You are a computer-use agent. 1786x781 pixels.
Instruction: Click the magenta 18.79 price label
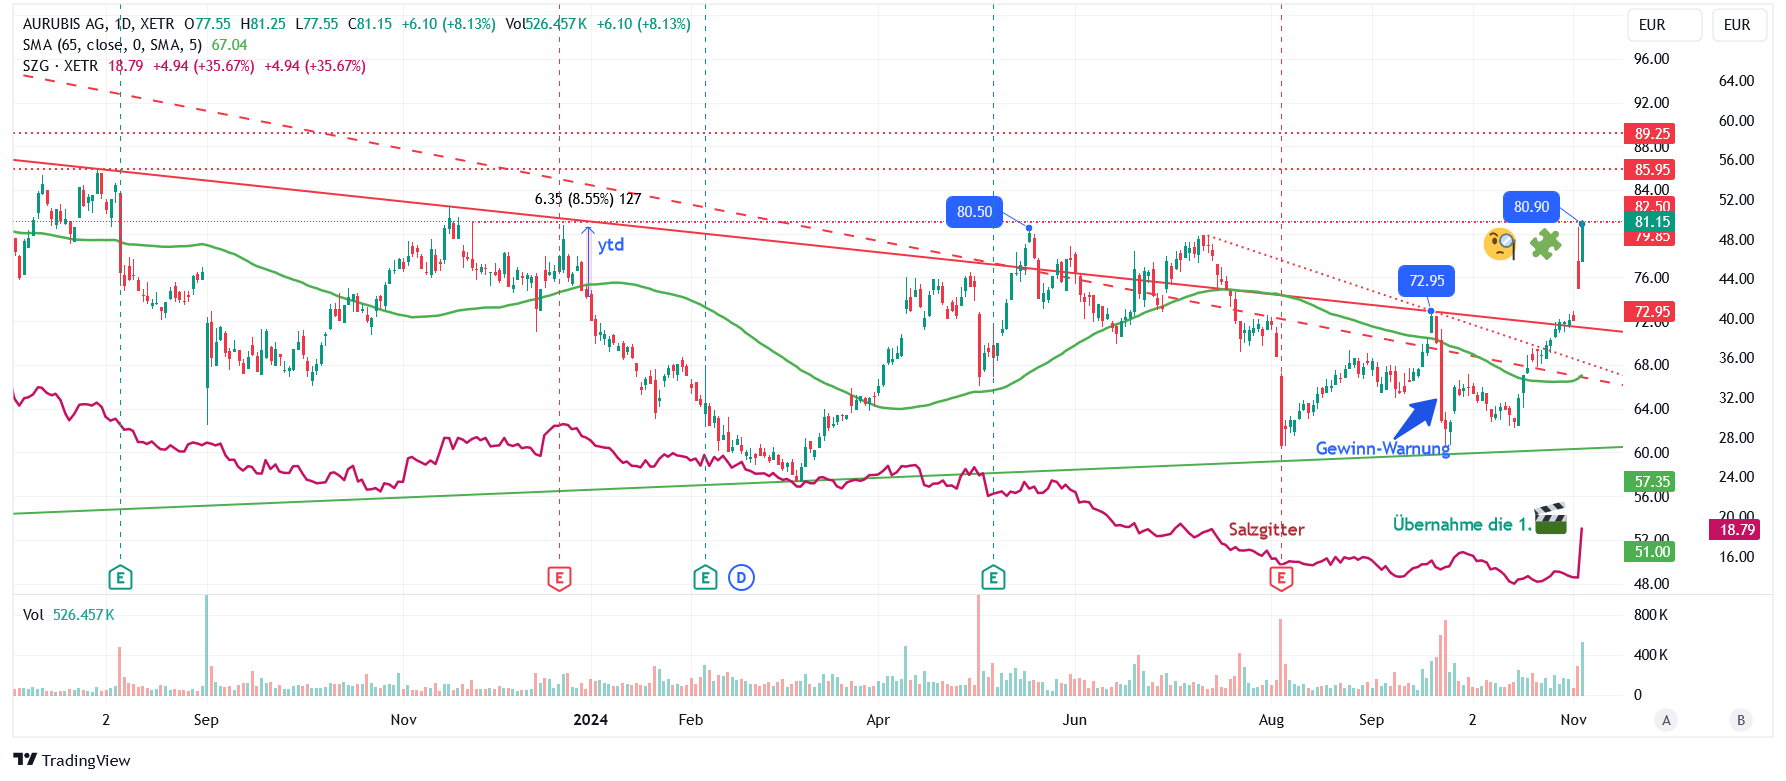pos(1736,529)
